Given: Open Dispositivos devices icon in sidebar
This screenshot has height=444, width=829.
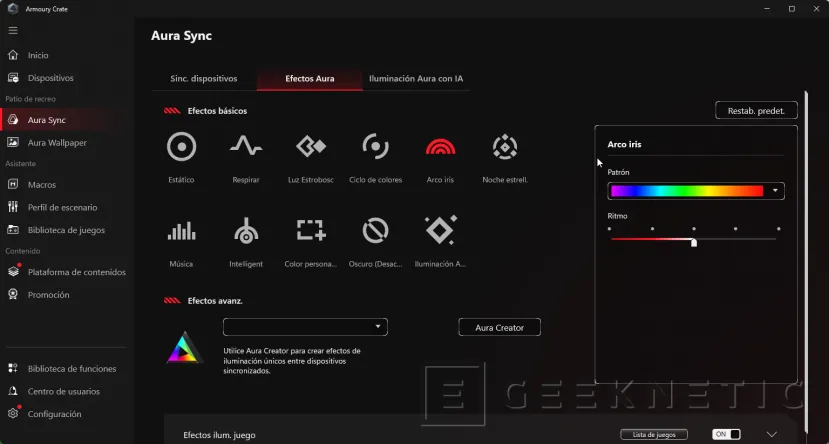Looking at the screenshot, I should click(x=13, y=78).
